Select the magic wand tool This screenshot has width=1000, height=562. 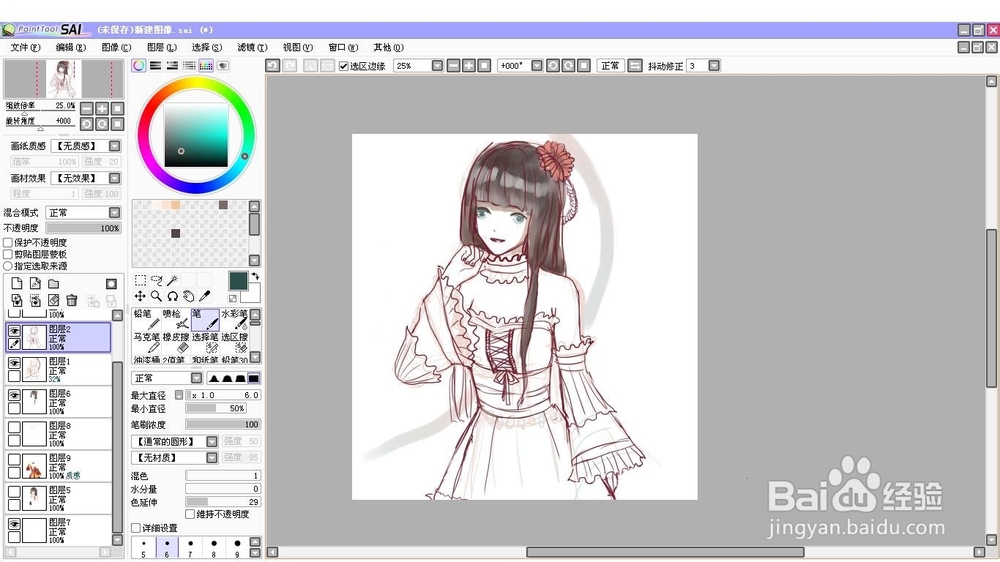pyautogui.click(x=172, y=281)
